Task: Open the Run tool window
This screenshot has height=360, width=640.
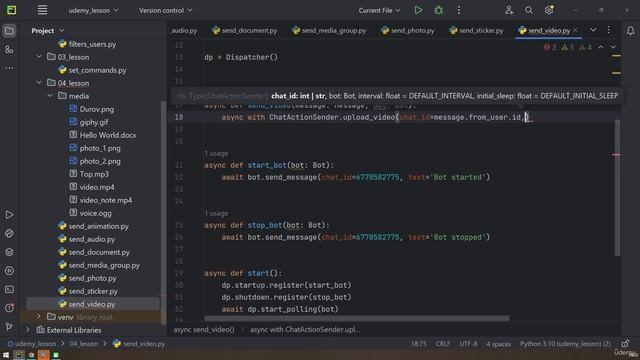Action: [x=9, y=215]
